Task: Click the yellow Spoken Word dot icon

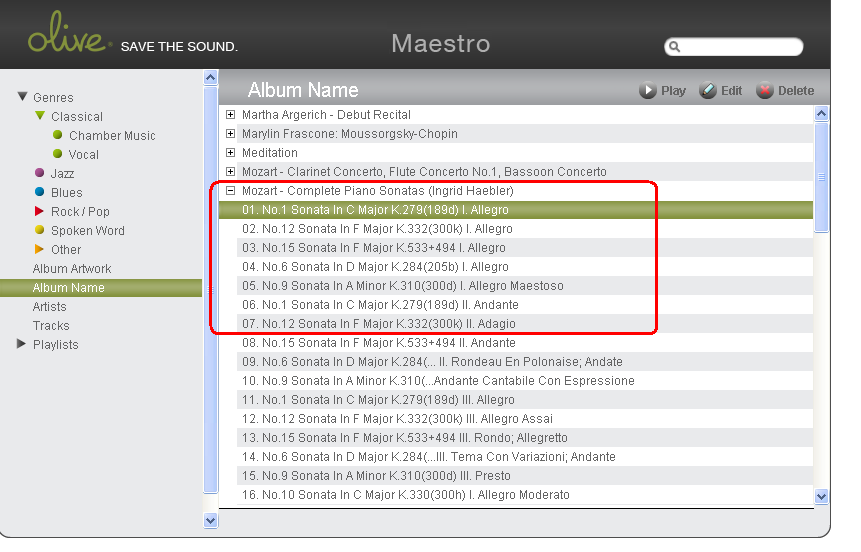Action: click(40, 230)
